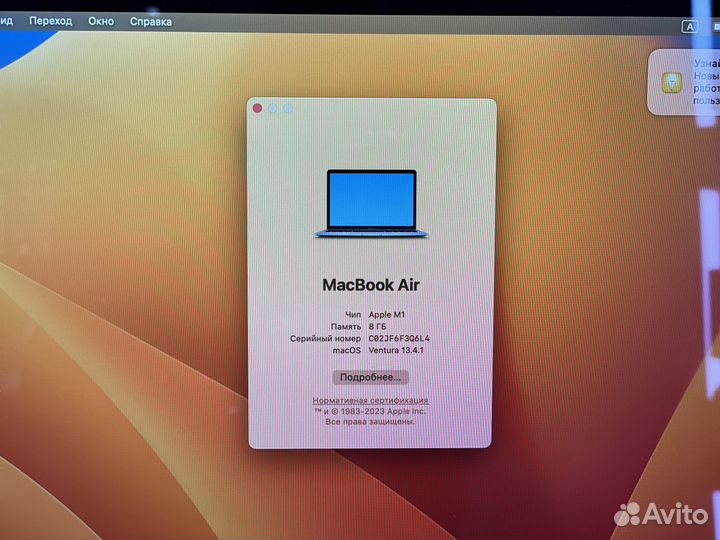Click the Tips notification lightbulb icon
Screen dimensions: 720x540
[x=671, y=84]
